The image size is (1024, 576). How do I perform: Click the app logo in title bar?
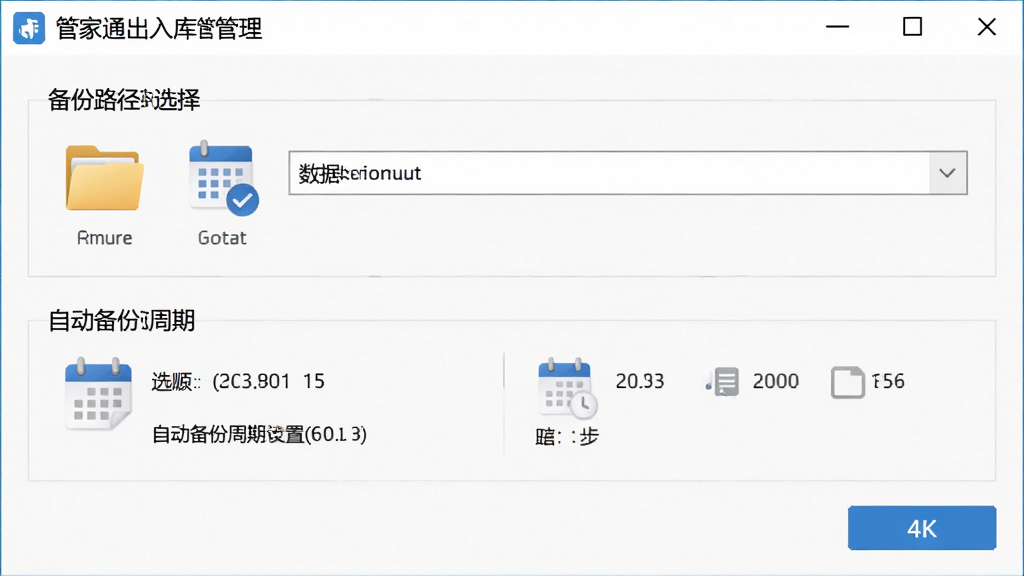point(29,28)
